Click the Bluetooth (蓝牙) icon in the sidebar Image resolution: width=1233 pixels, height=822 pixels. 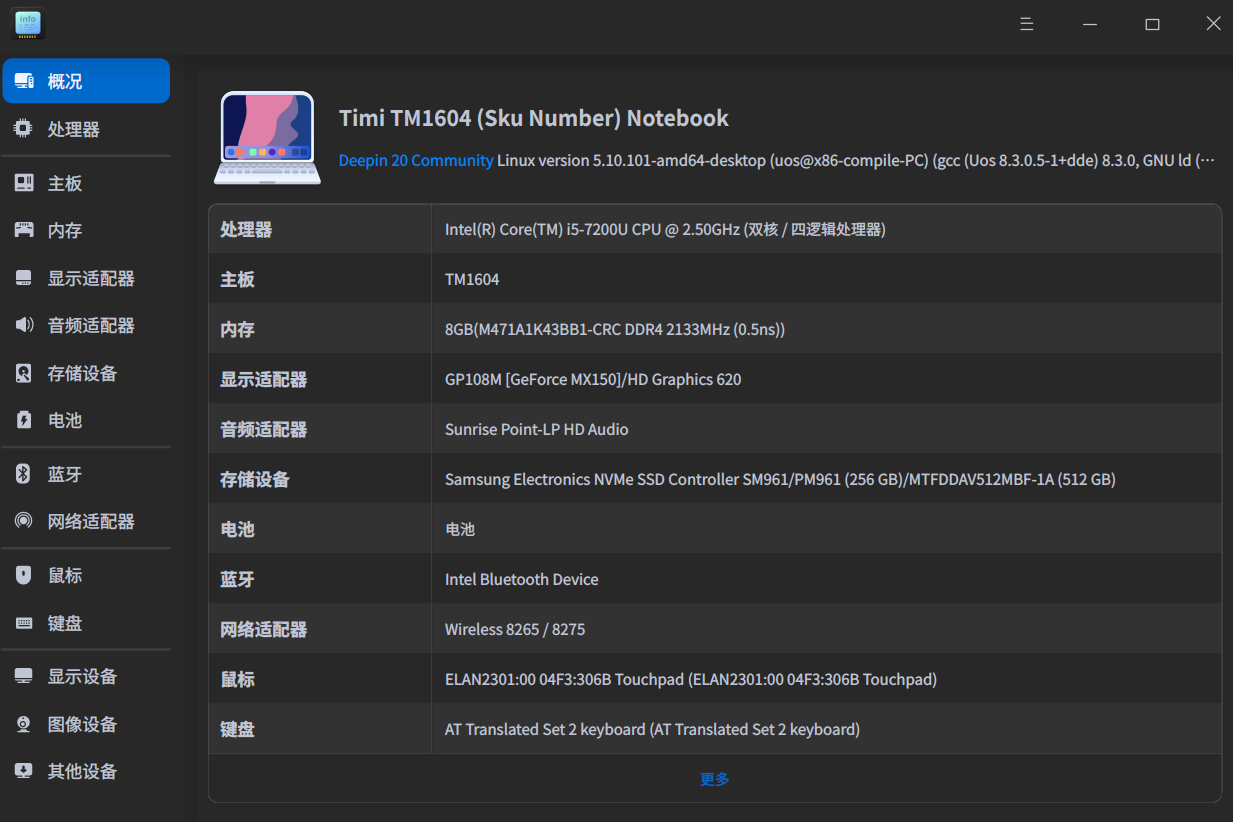click(x=24, y=474)
